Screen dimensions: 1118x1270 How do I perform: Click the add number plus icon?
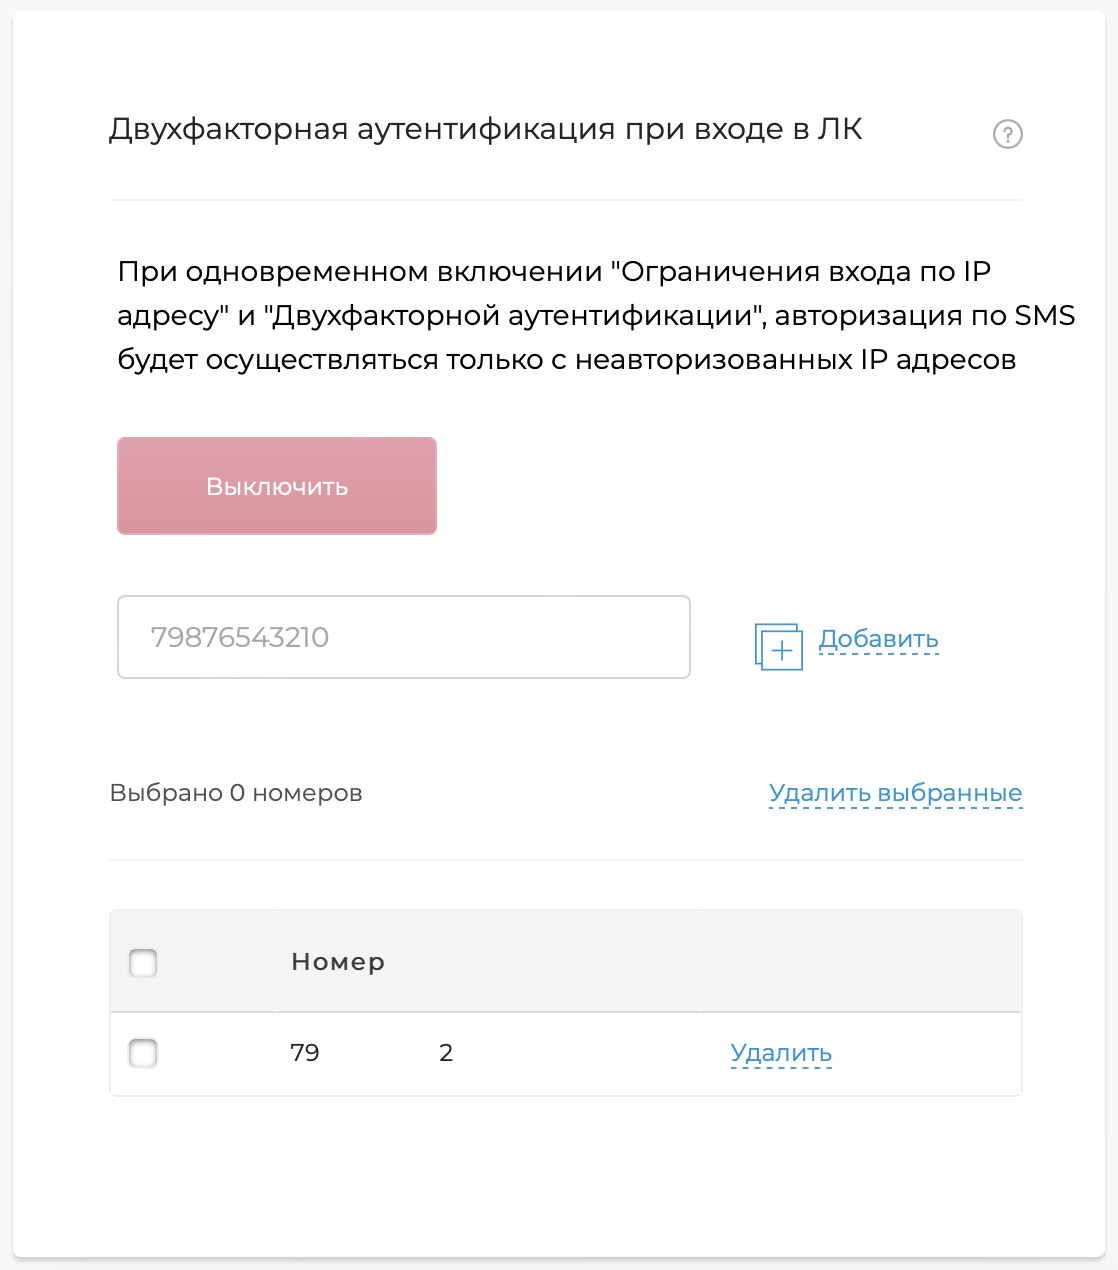pyautogui.click(x=778, y=646)
